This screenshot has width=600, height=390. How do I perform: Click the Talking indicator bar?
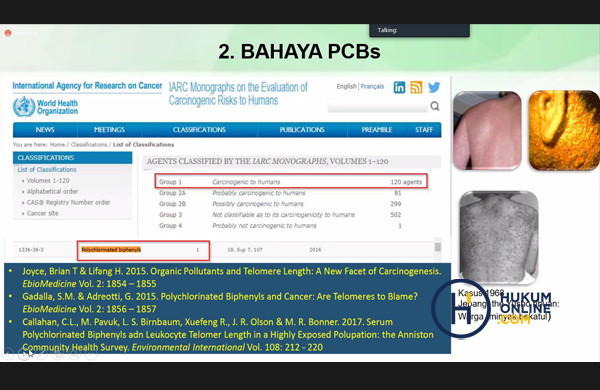pos(419,30)
